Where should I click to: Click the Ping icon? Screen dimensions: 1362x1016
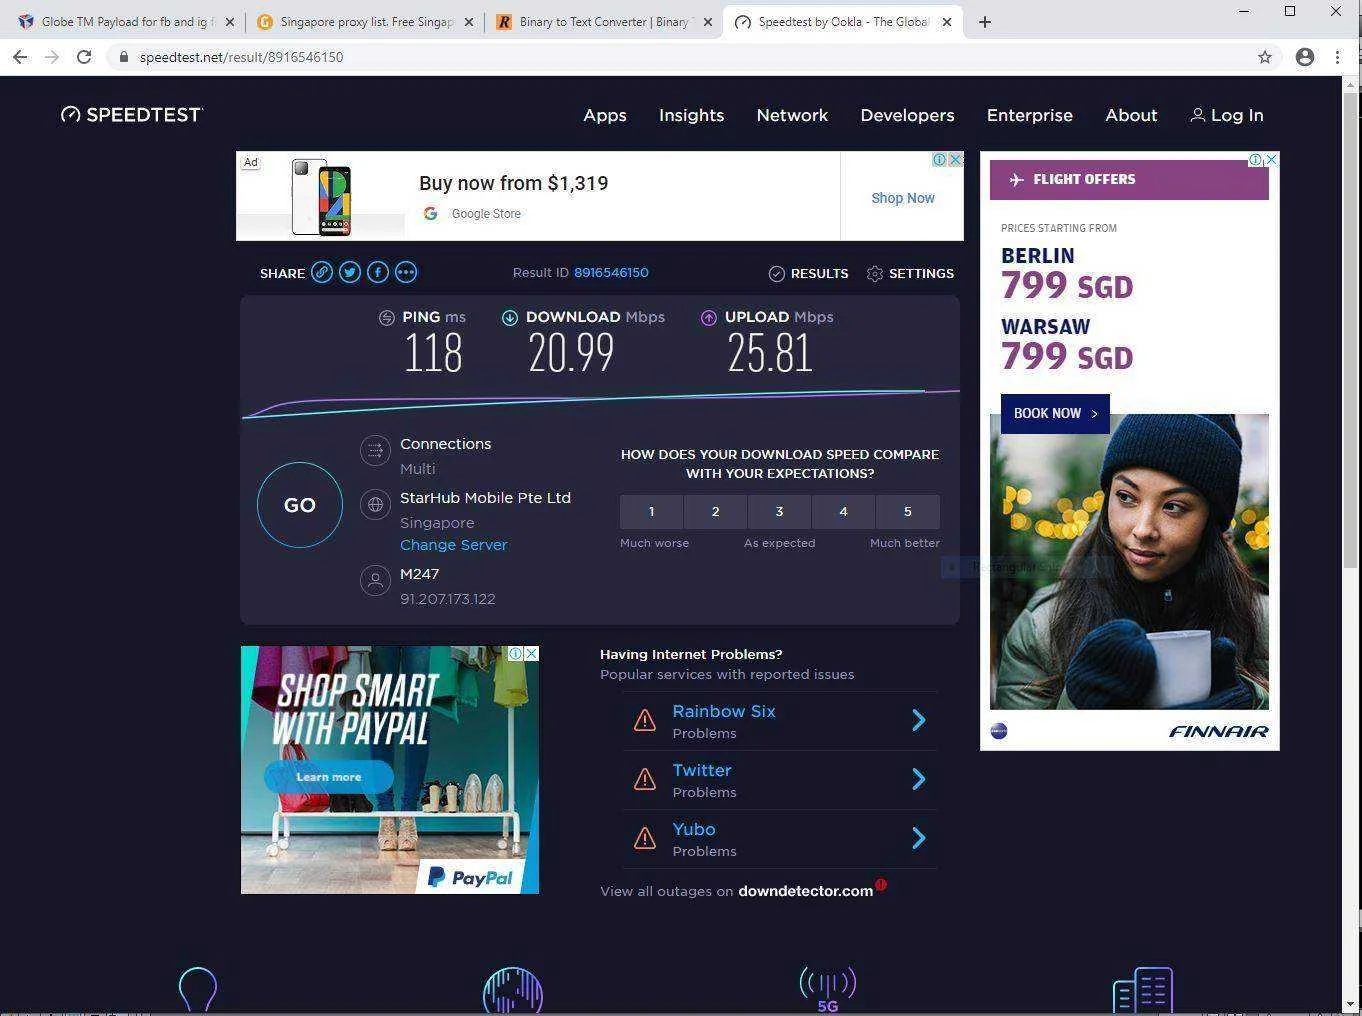(387, 317)
